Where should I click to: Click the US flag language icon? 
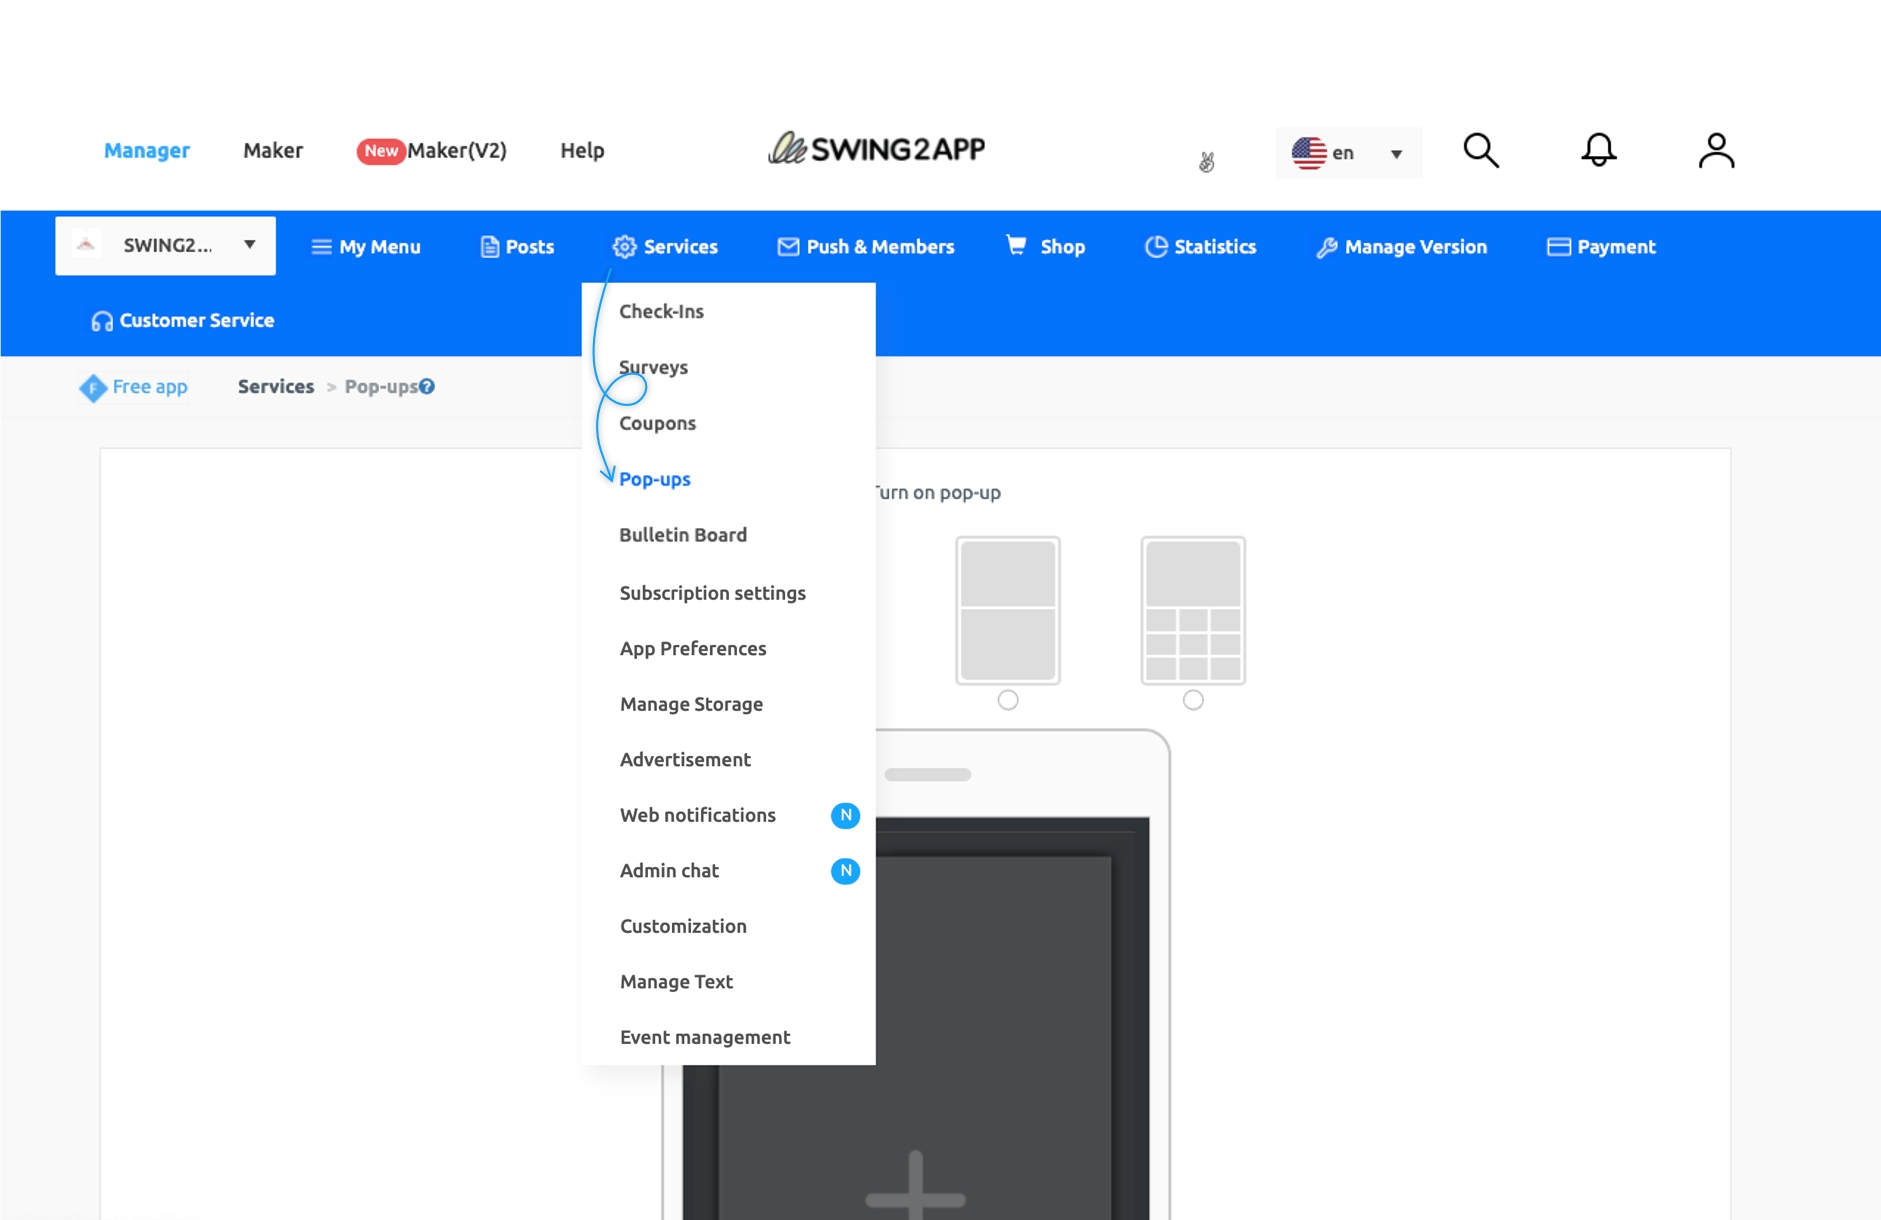coord(1309,153)
